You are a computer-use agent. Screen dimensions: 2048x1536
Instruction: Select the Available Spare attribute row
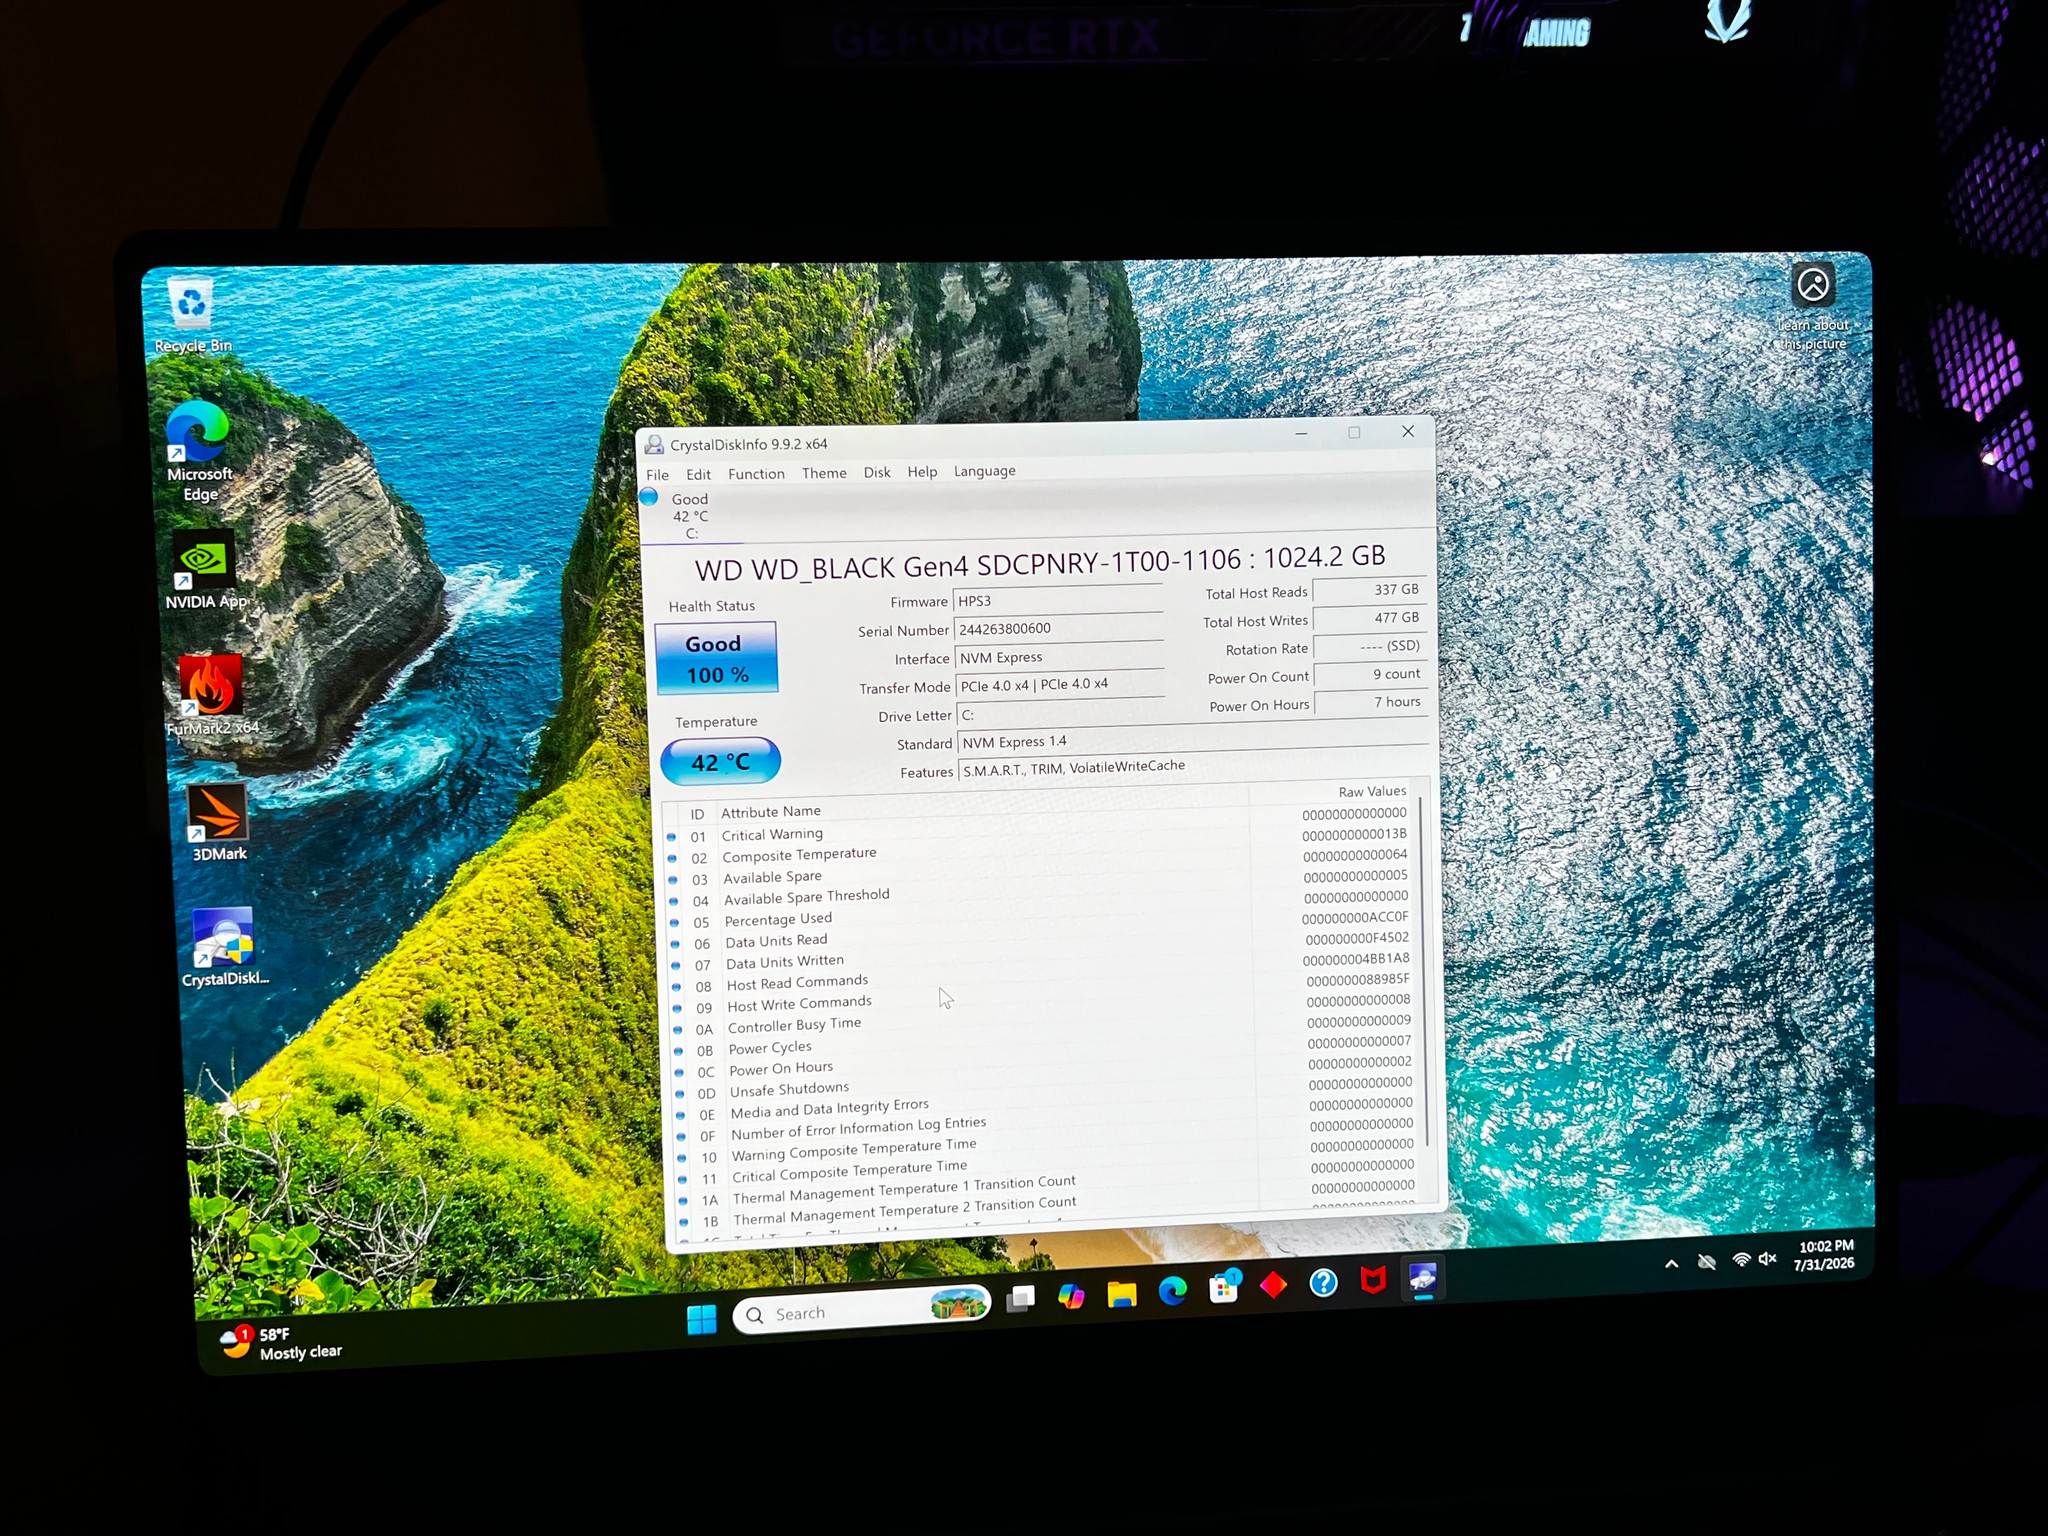point(1040,866)
